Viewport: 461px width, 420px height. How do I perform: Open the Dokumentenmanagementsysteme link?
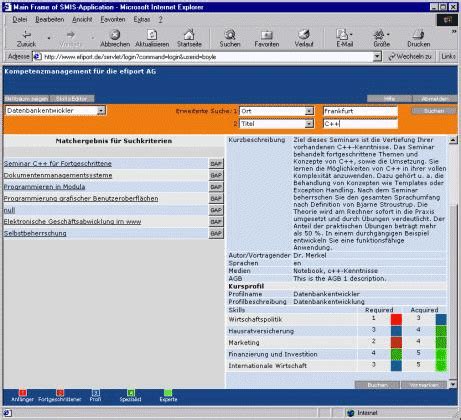(58, 175)
